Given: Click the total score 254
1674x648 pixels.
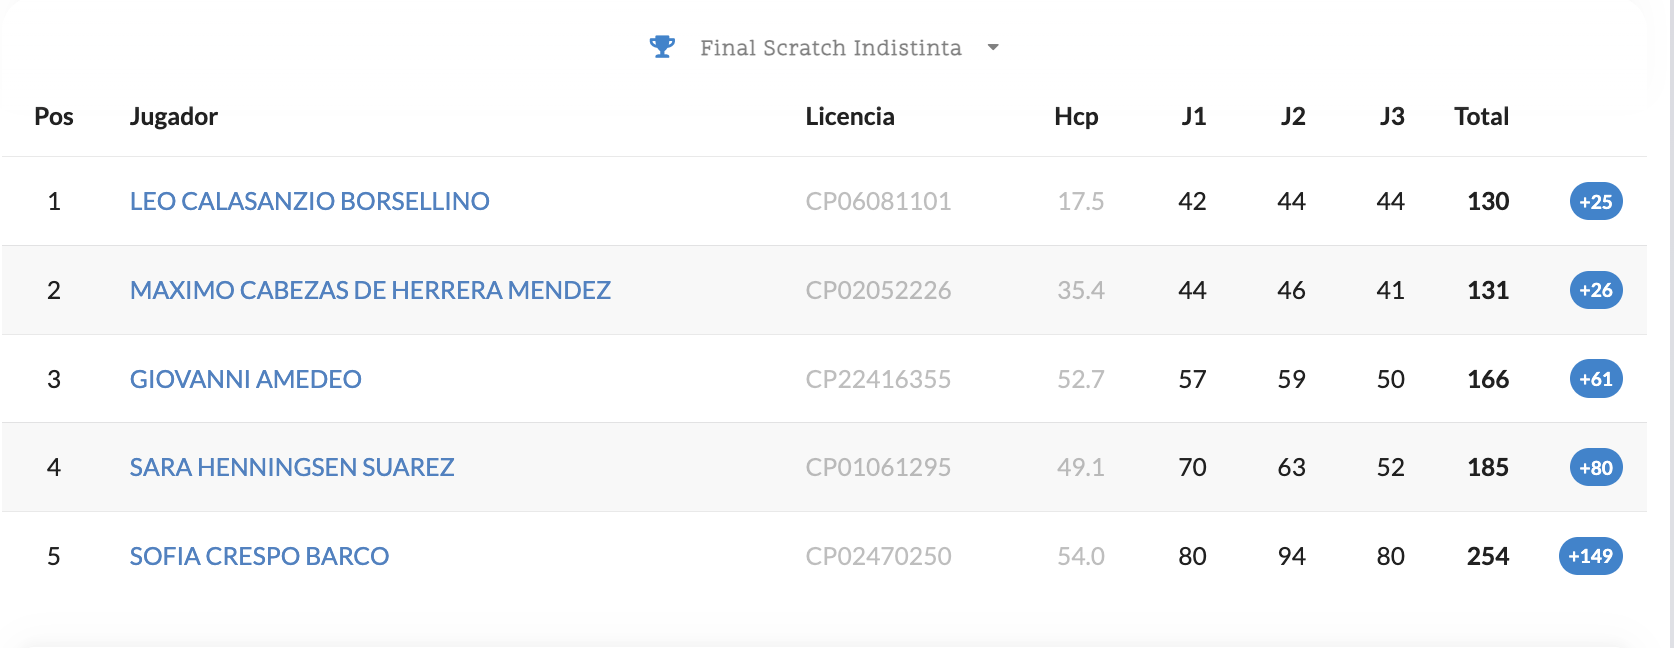Looking at the screenshot, I should click(x=1488, y=556).
